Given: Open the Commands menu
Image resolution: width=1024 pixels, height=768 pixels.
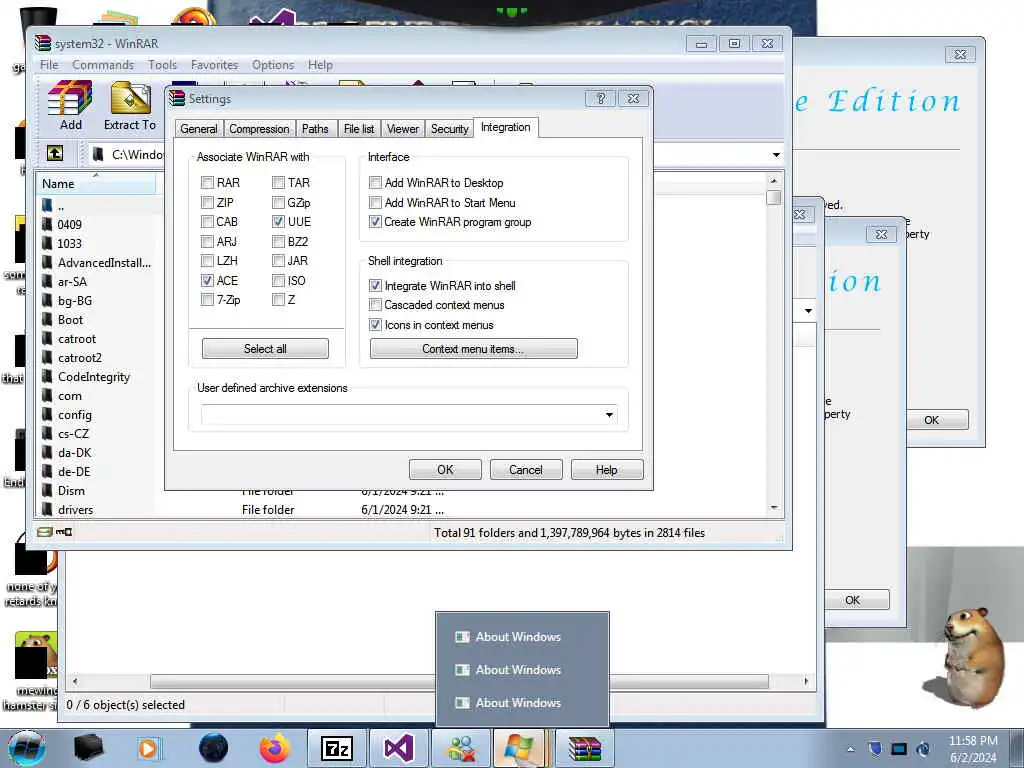Looking at the screenshot, I should [x=103, y=65].
